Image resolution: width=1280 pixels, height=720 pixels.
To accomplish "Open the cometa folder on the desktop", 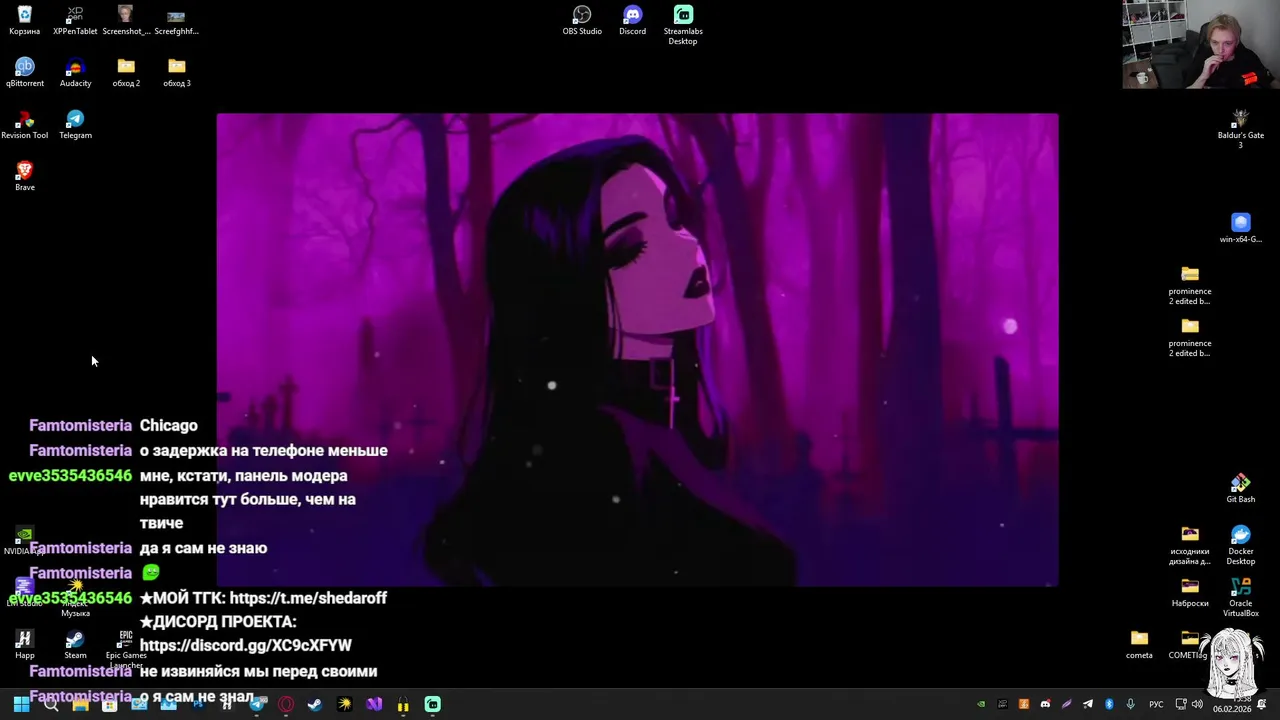I will [1139, 644].
